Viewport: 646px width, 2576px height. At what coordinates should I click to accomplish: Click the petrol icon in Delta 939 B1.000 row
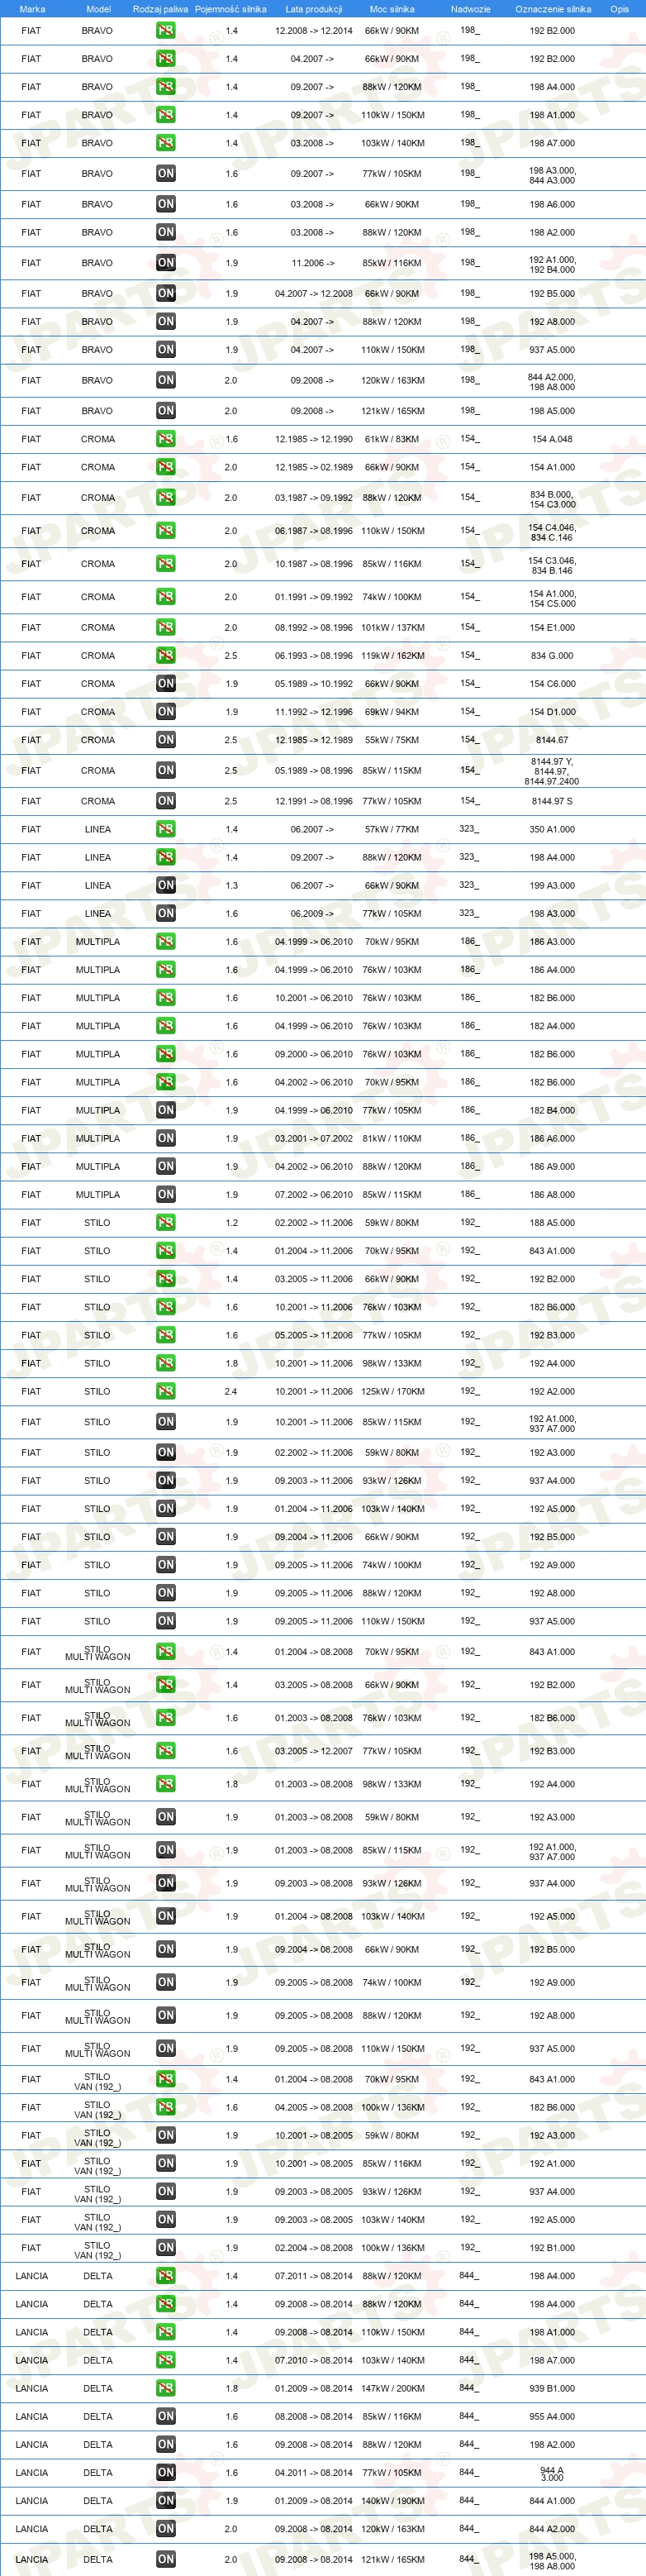click(x=166, y=2388)
